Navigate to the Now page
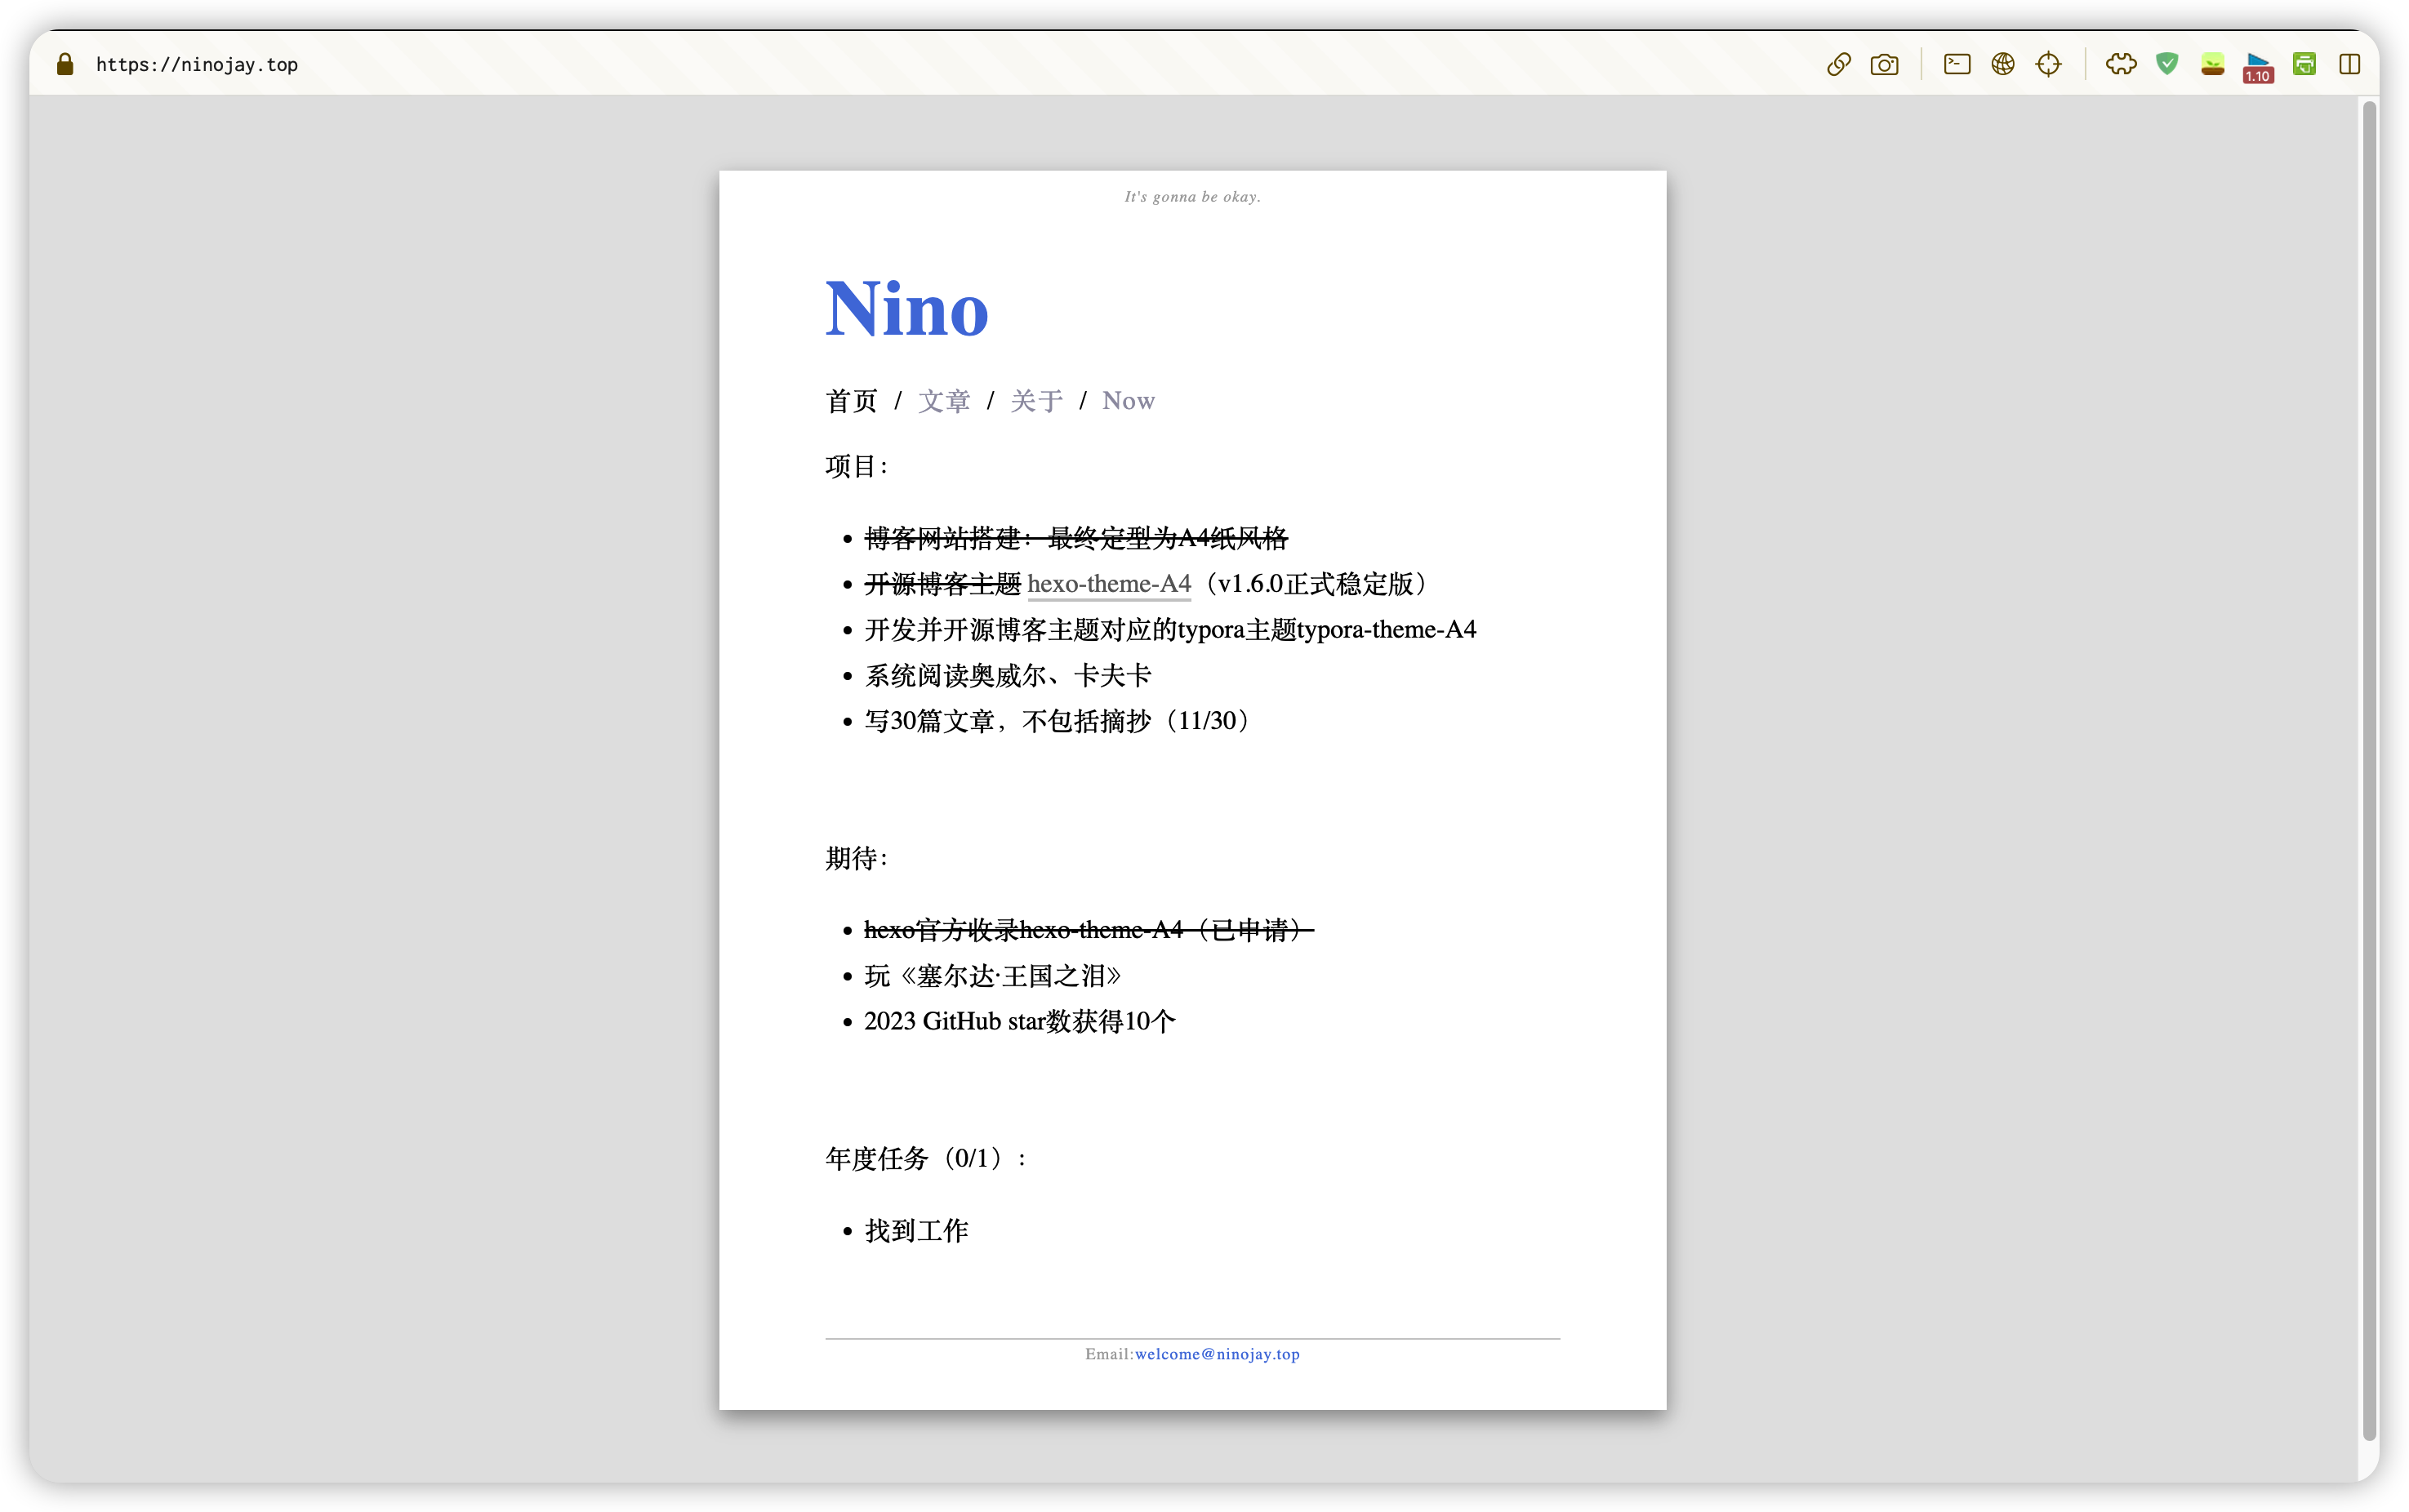The width and height of the screenshot is (2409, 1512). 1128,401
